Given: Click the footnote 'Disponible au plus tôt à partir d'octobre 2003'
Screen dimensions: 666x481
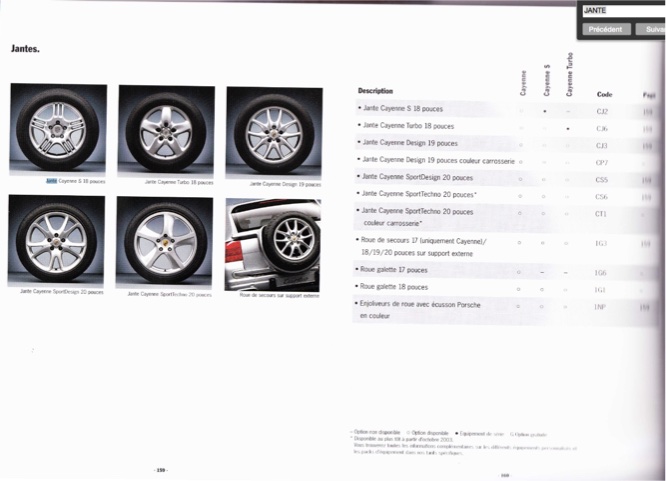Looking at the screenshot, I should coord(402,439).
